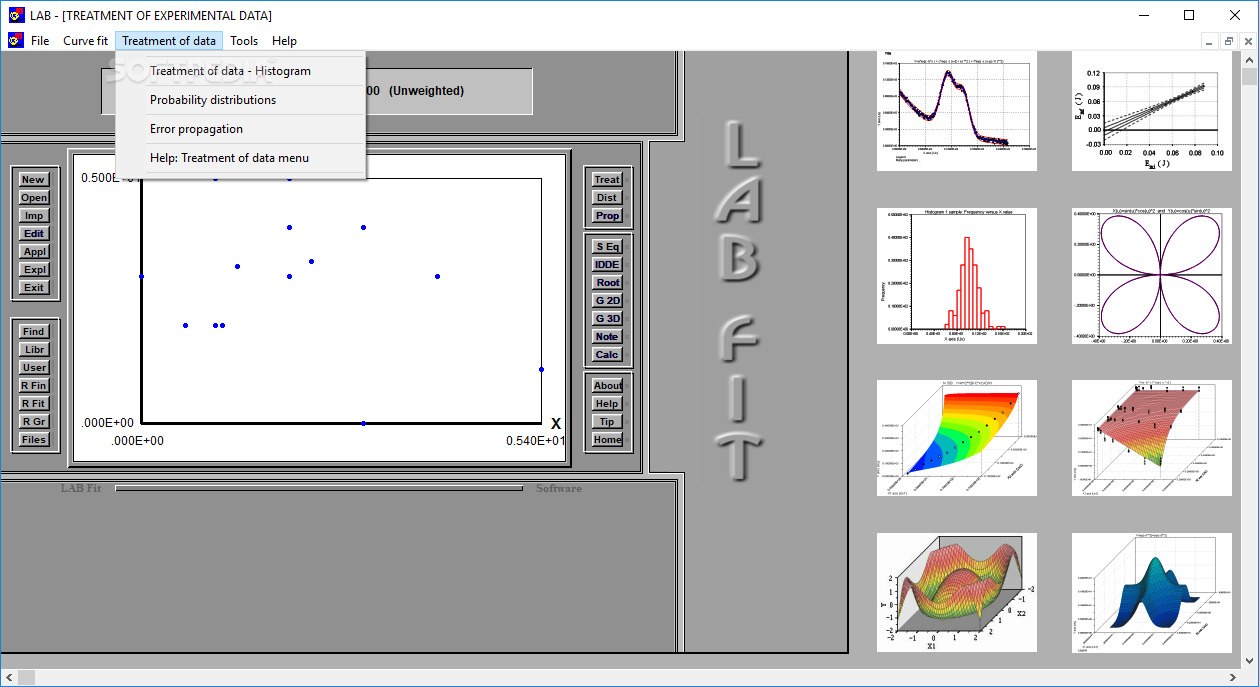This screenshot has height=687, width=1259.
Task: Click the Help button in right panel
Action: 607,404
